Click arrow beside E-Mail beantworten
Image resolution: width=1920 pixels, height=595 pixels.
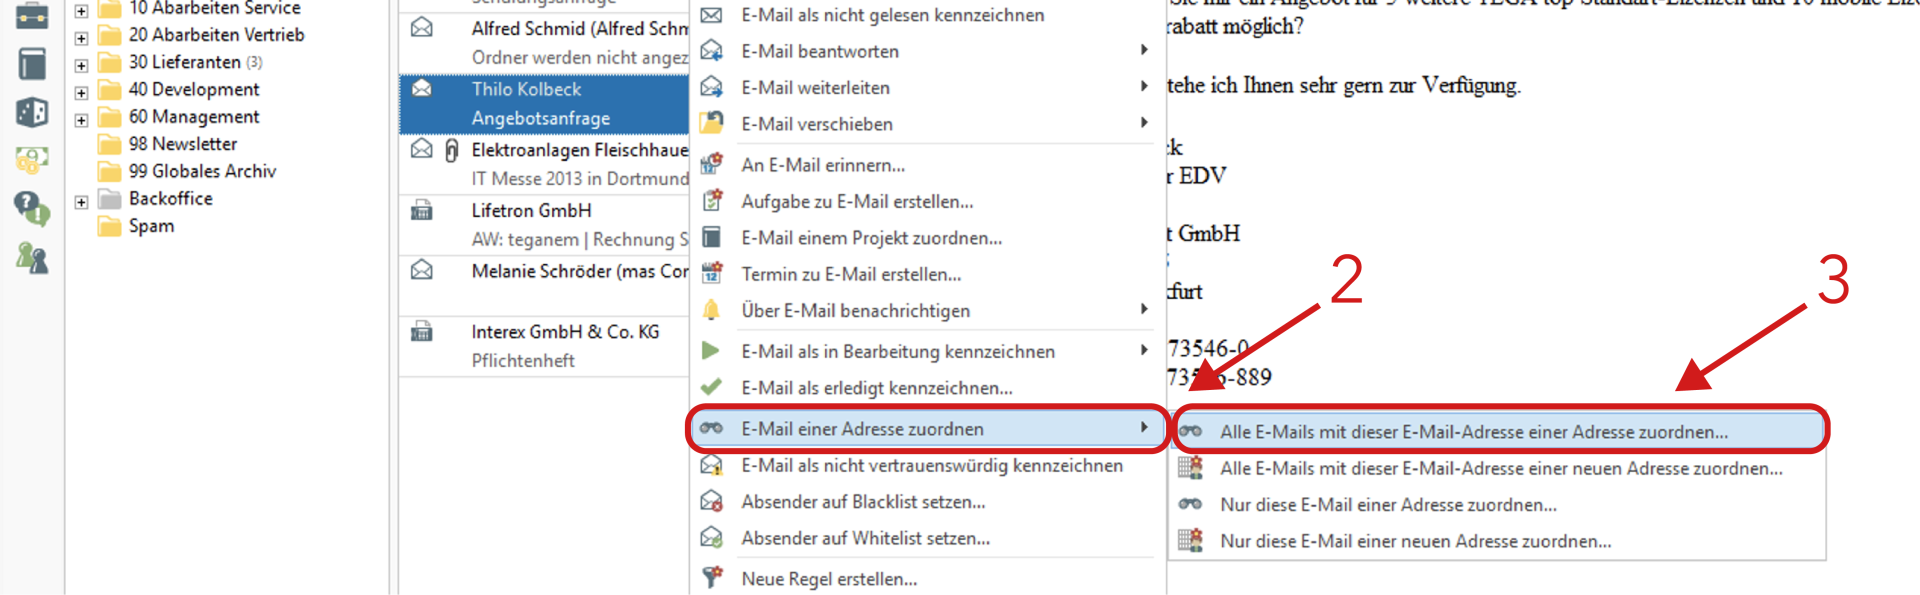(1144, 50)
